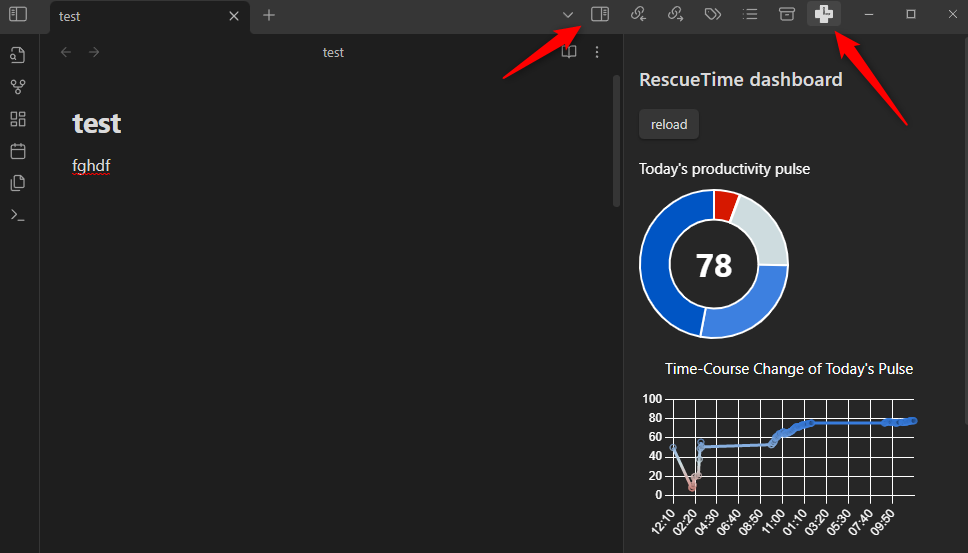
Task: Open today's daily note
Action: (x=18, y=151)
